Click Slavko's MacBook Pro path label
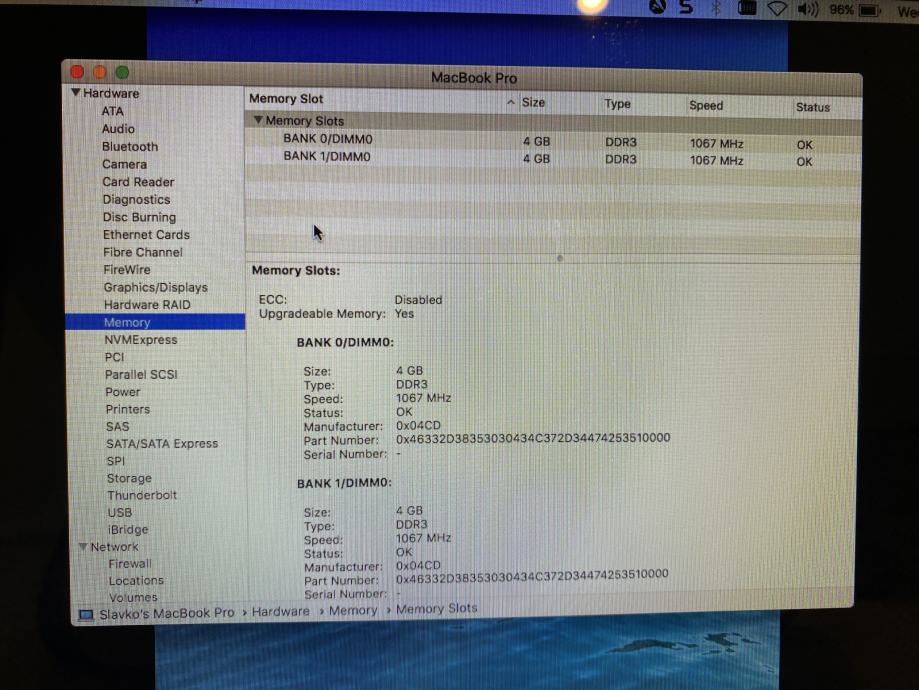This screenshot has height=690, width=919. coord(166,613)
